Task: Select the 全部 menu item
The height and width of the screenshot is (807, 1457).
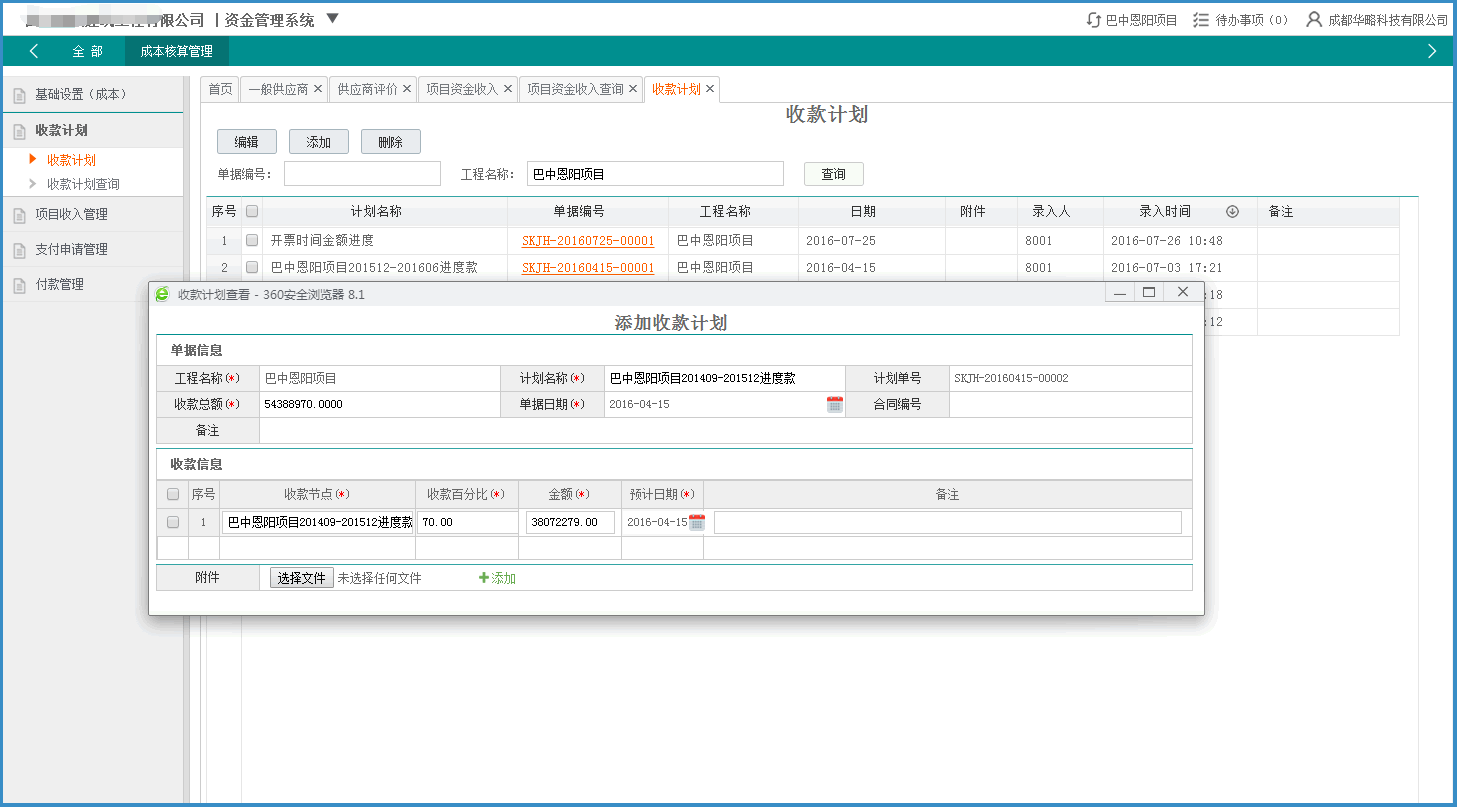Action: point(87,51)
